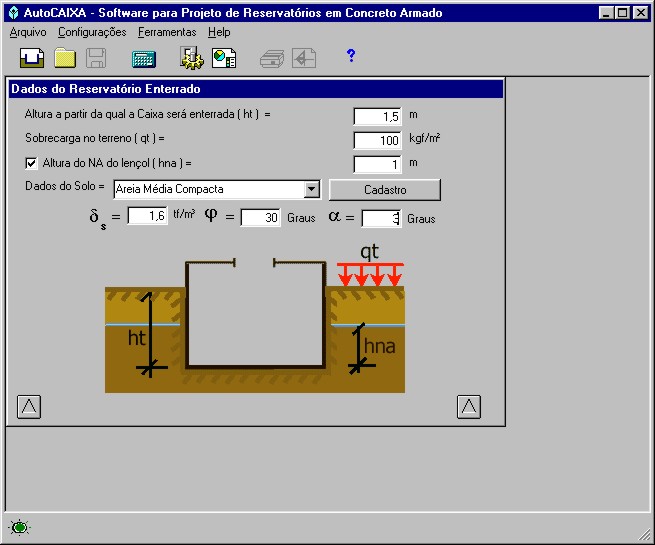Image resolution: width=655 pixels, height=545 pixels.
Task: Minimize the AutoCAIXA window
Action: pos(606,13)
